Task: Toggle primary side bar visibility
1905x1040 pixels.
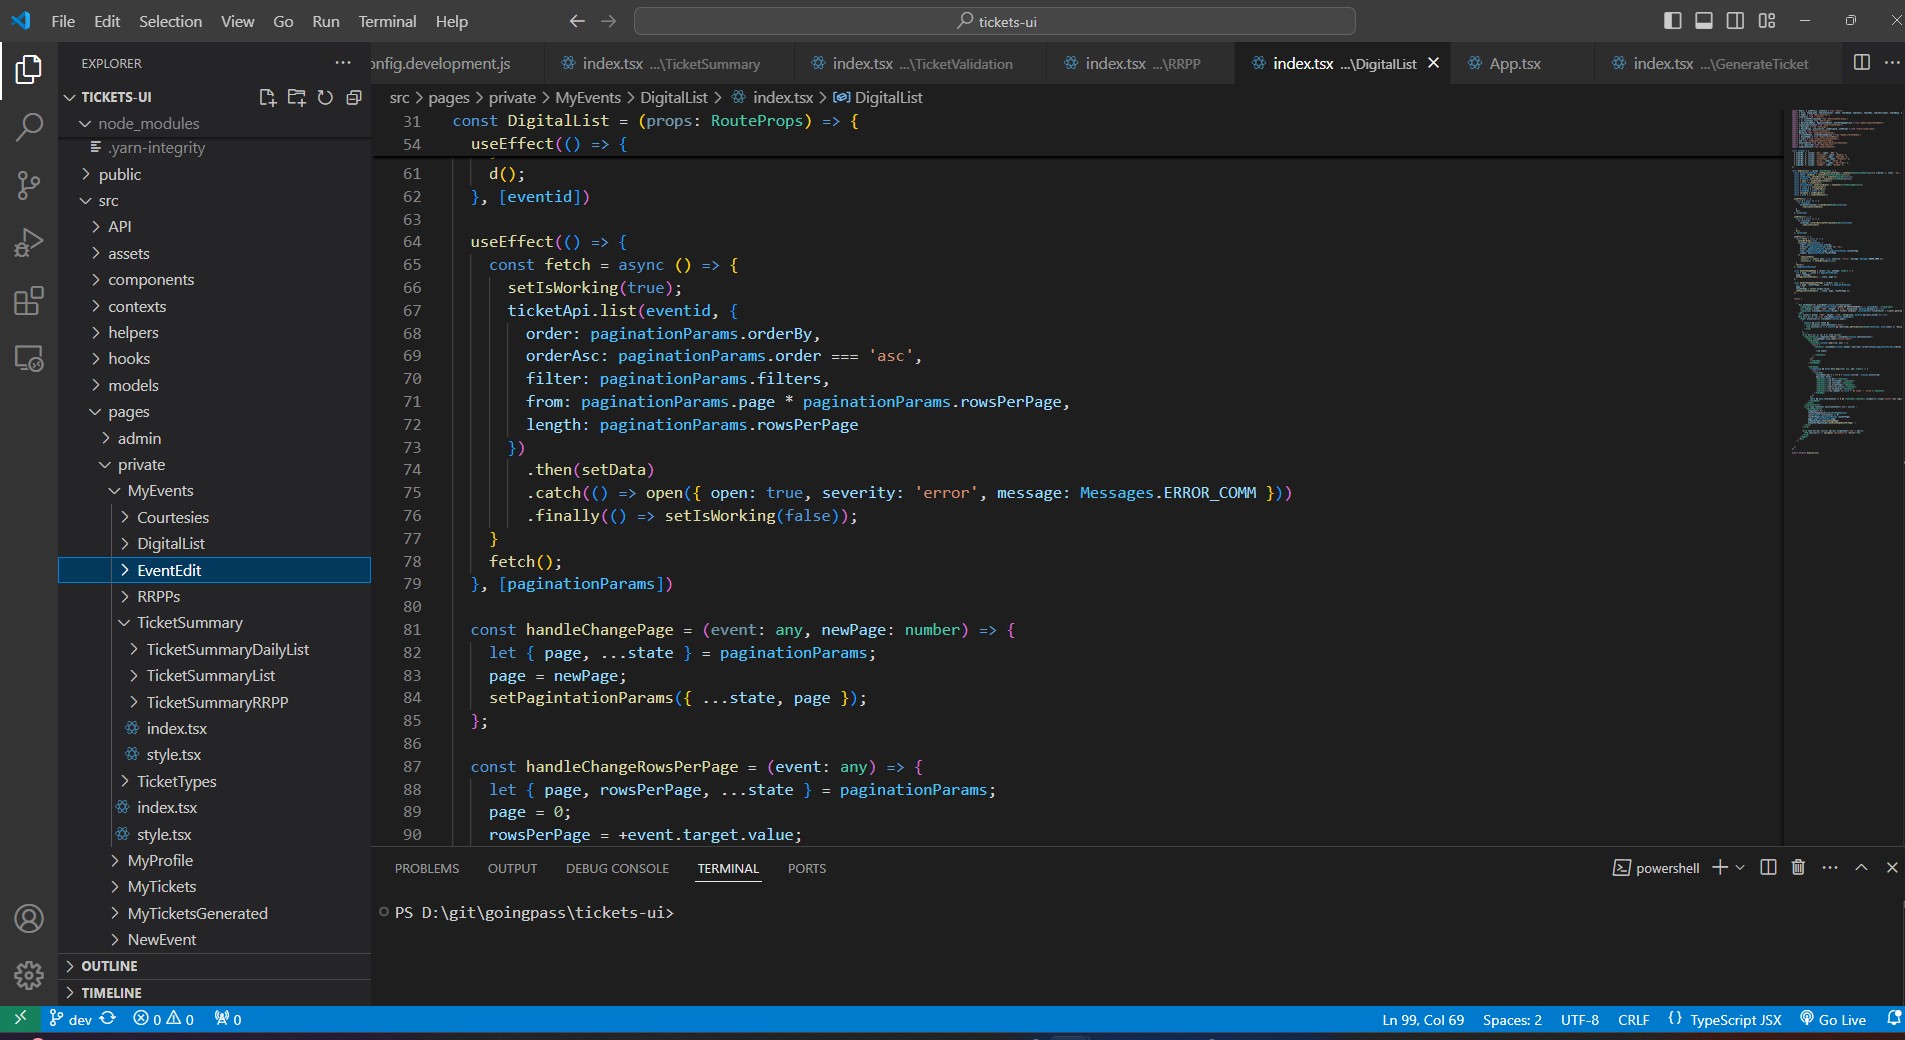Action: [x=1672, y=21]
